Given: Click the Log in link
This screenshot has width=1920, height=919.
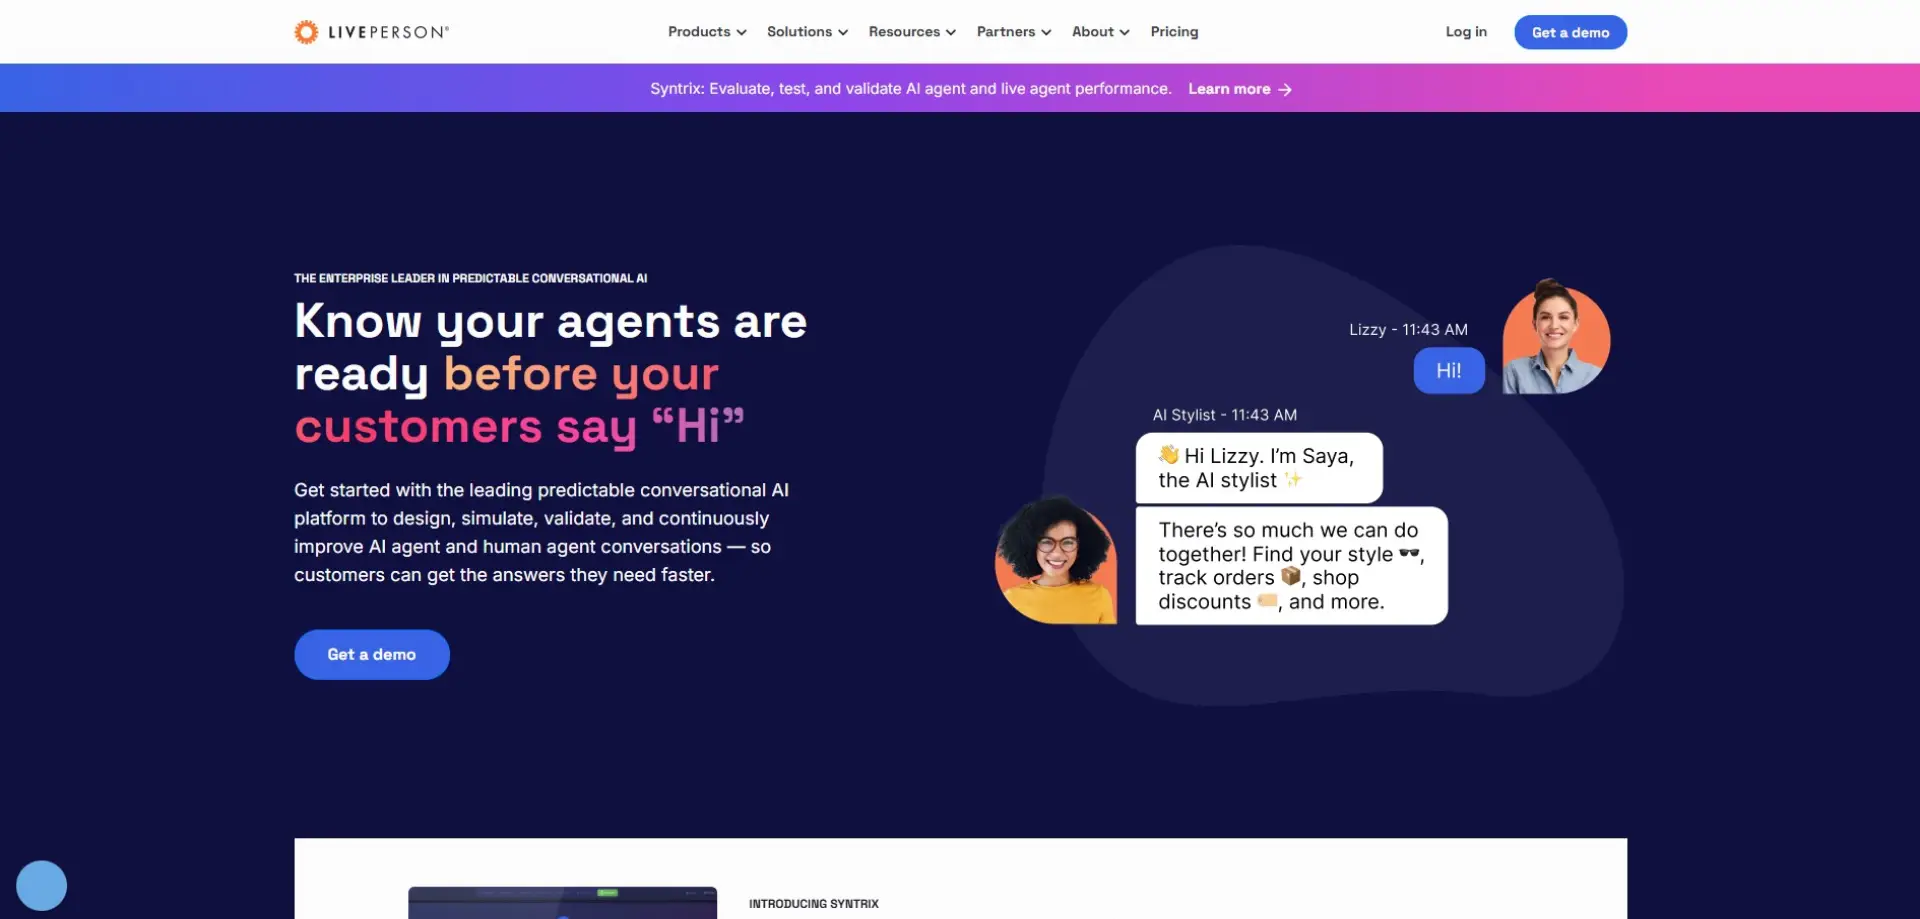Looking at the screenshot, I should pos(1466,32).
